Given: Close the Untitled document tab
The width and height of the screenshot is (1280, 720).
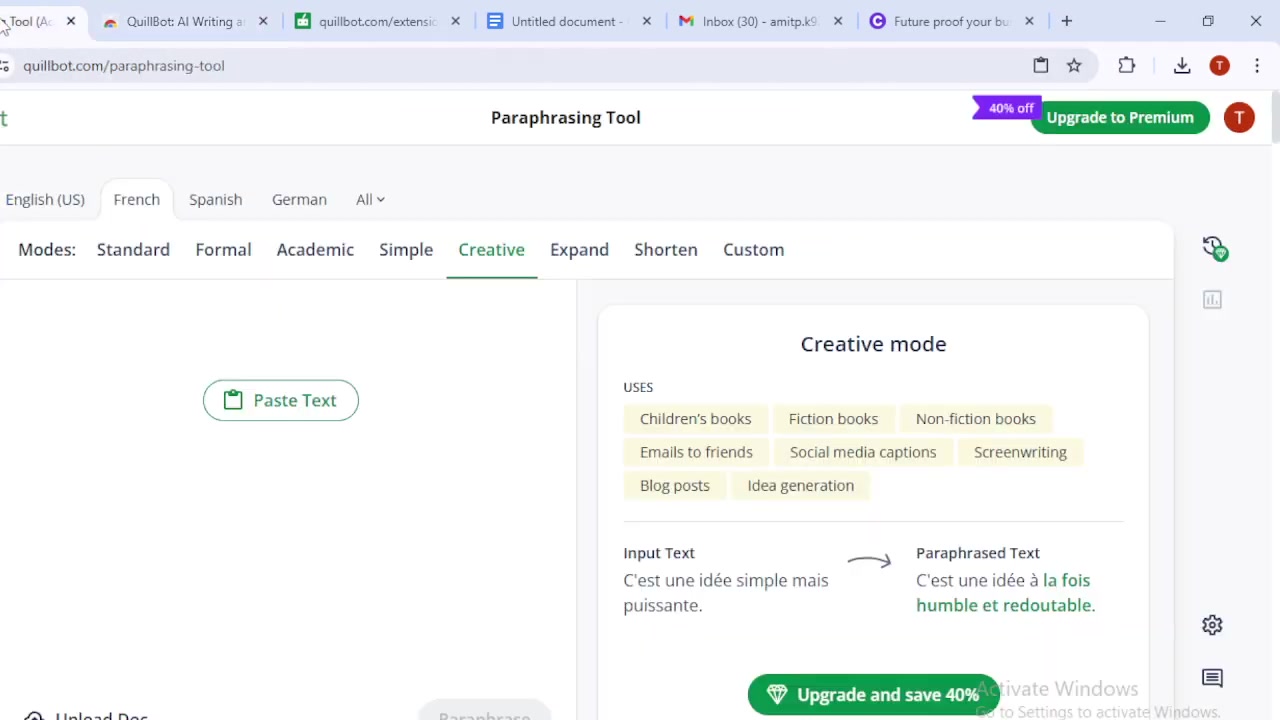Looking at the screenshot, I should [x=647, y=21].
